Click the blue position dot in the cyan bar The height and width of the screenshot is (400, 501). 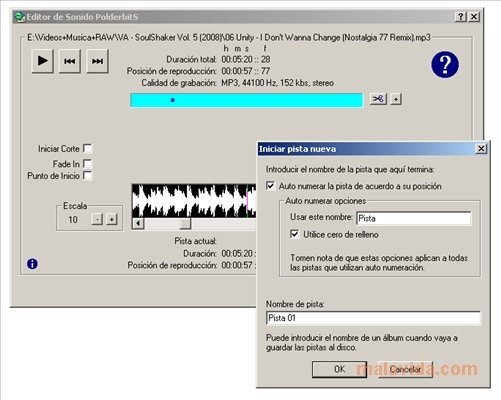click(x=173, y=100)
